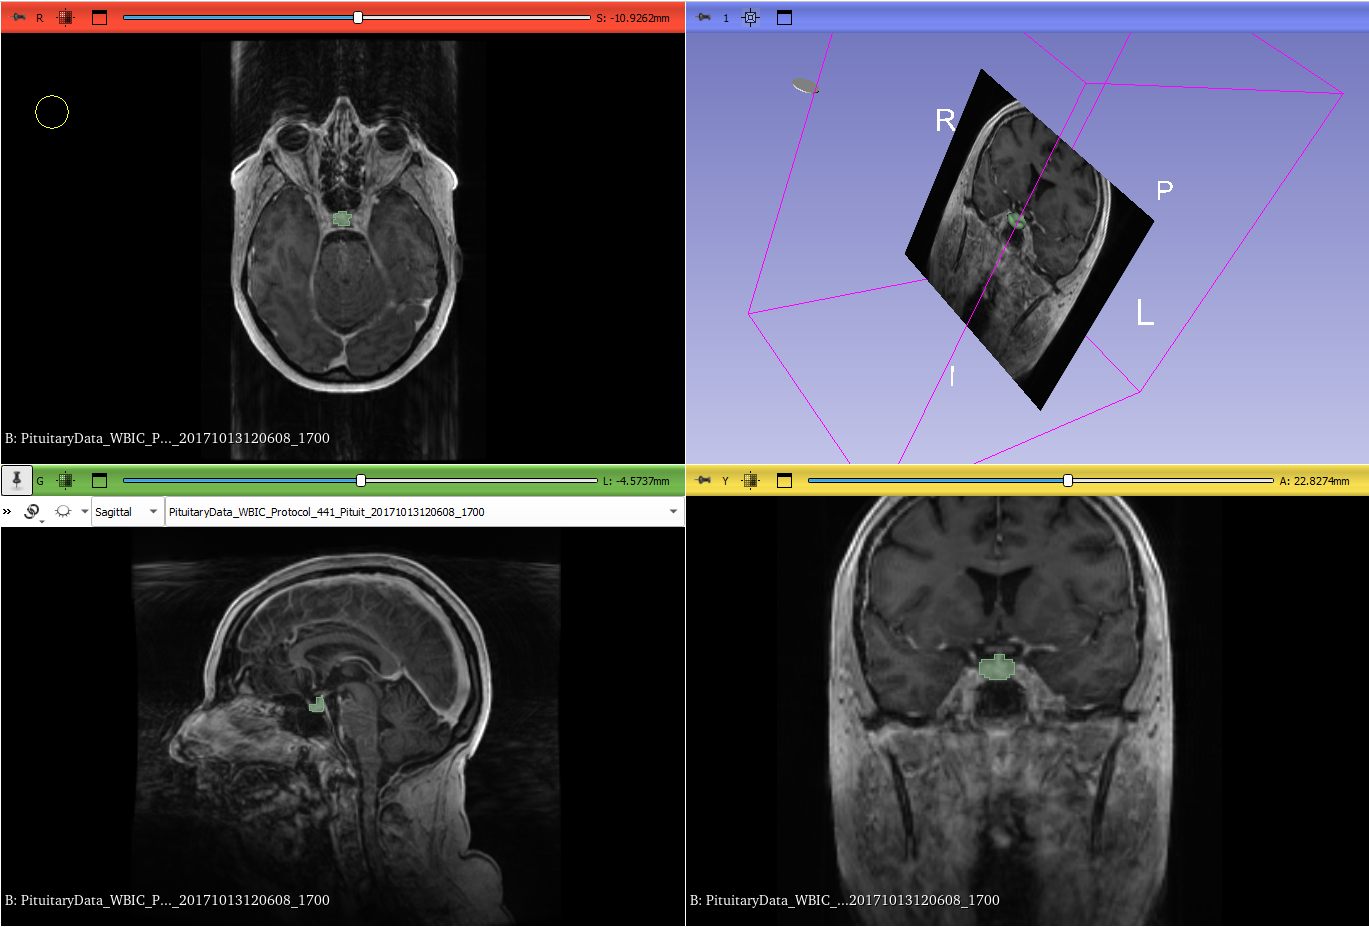
Task: Toggle slice linking icon in Green controller
Action: pos(32,511)
